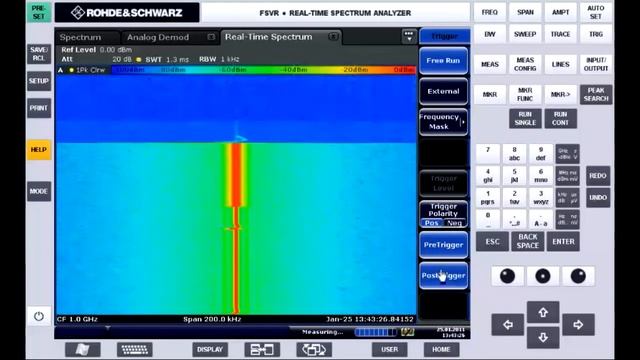Viewport: 640px width, 360px height.
Task: Click the Ref Level 0.00 dBm field
Action: 96,50
